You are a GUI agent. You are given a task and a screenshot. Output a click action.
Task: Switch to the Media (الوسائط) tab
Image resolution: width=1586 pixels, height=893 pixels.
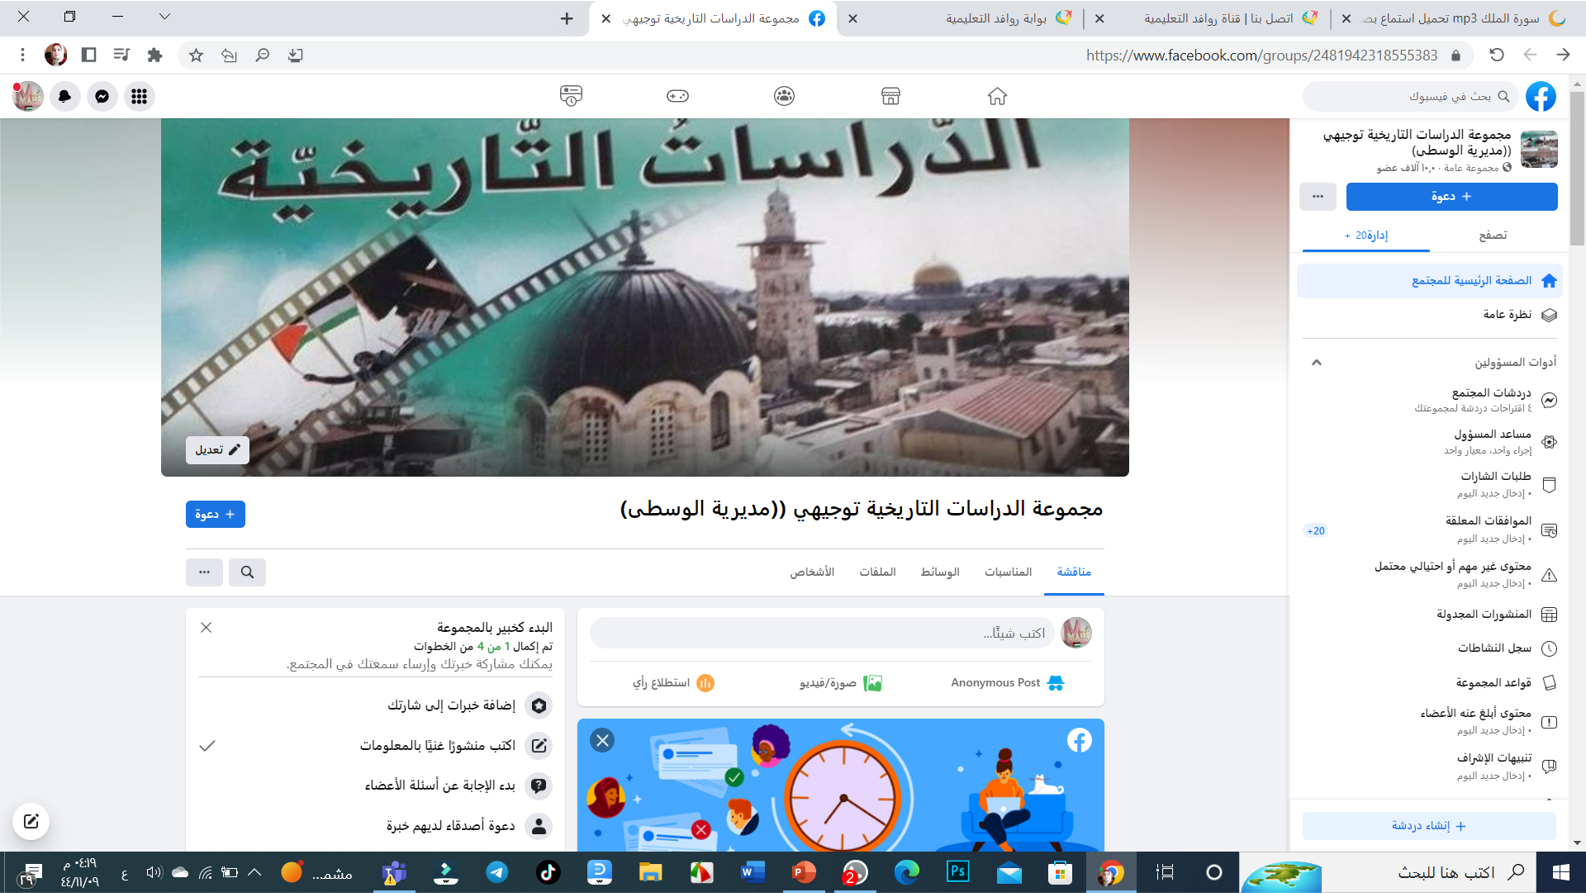[939, 572]
